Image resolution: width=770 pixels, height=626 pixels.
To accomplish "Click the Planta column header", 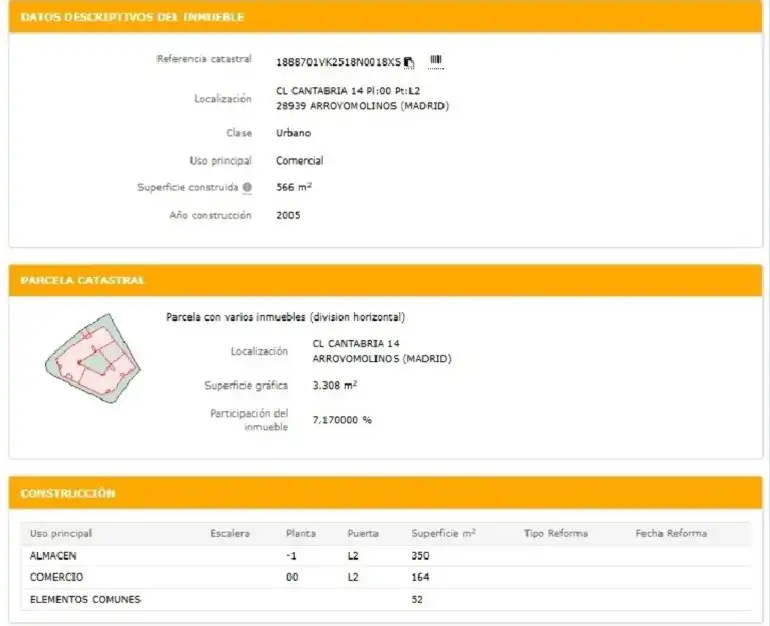I will 301,534.
